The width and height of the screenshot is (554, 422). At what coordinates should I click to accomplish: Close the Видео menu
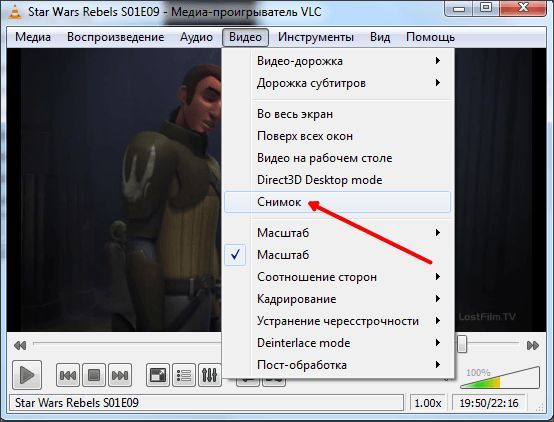click(245, 37)
